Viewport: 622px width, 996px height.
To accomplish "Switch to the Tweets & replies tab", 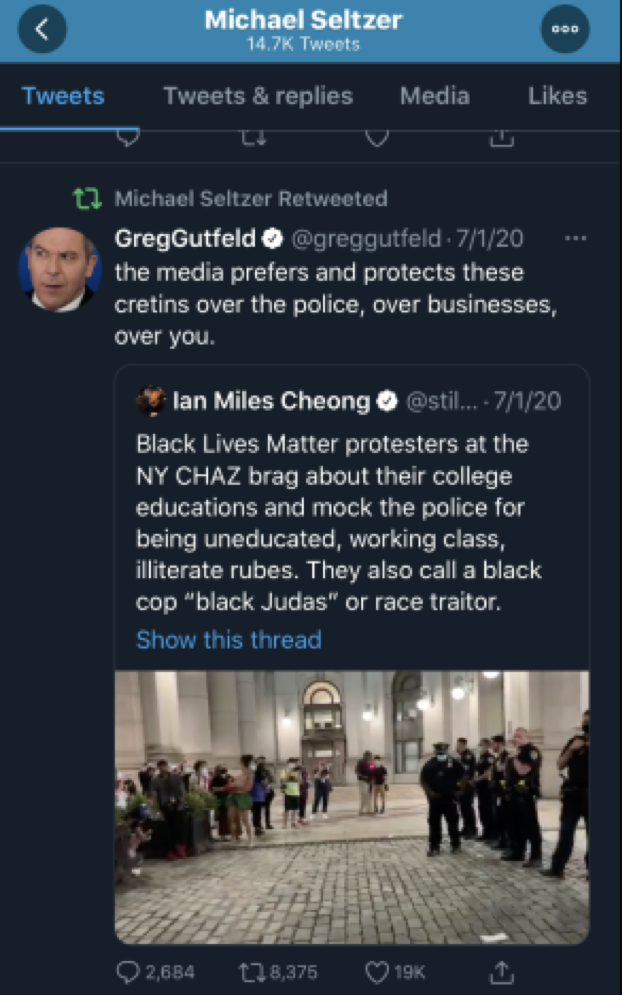I will (x=258, y=96).
